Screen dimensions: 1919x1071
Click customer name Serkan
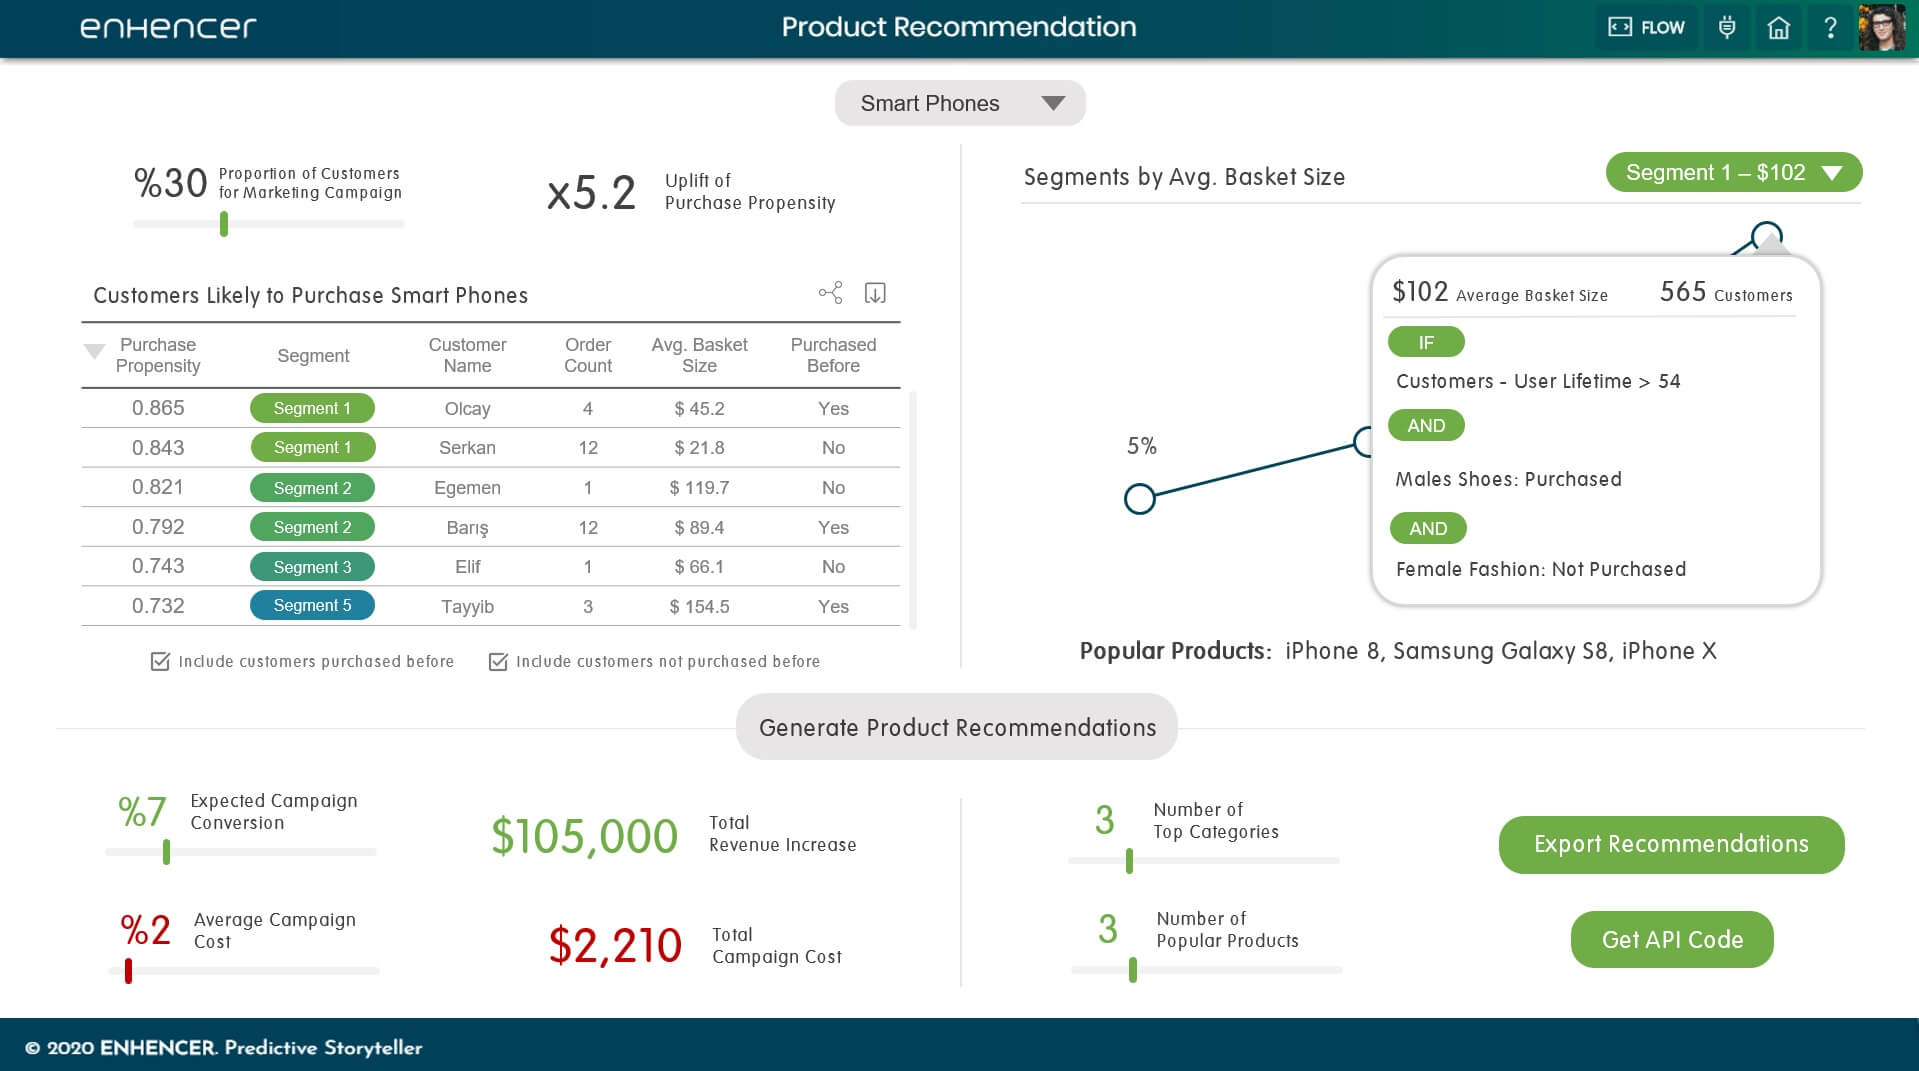click(x=467, y=447)
